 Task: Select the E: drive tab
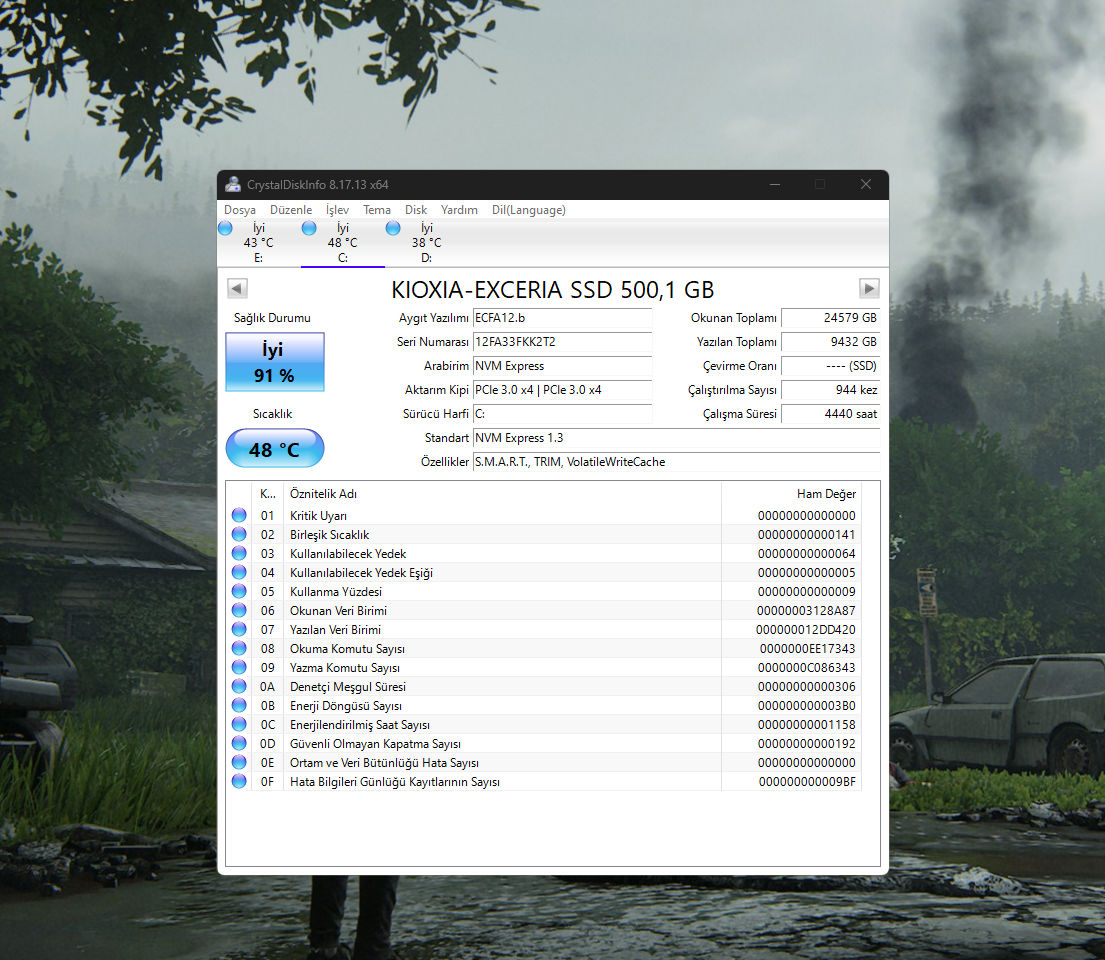coord(259,243)
